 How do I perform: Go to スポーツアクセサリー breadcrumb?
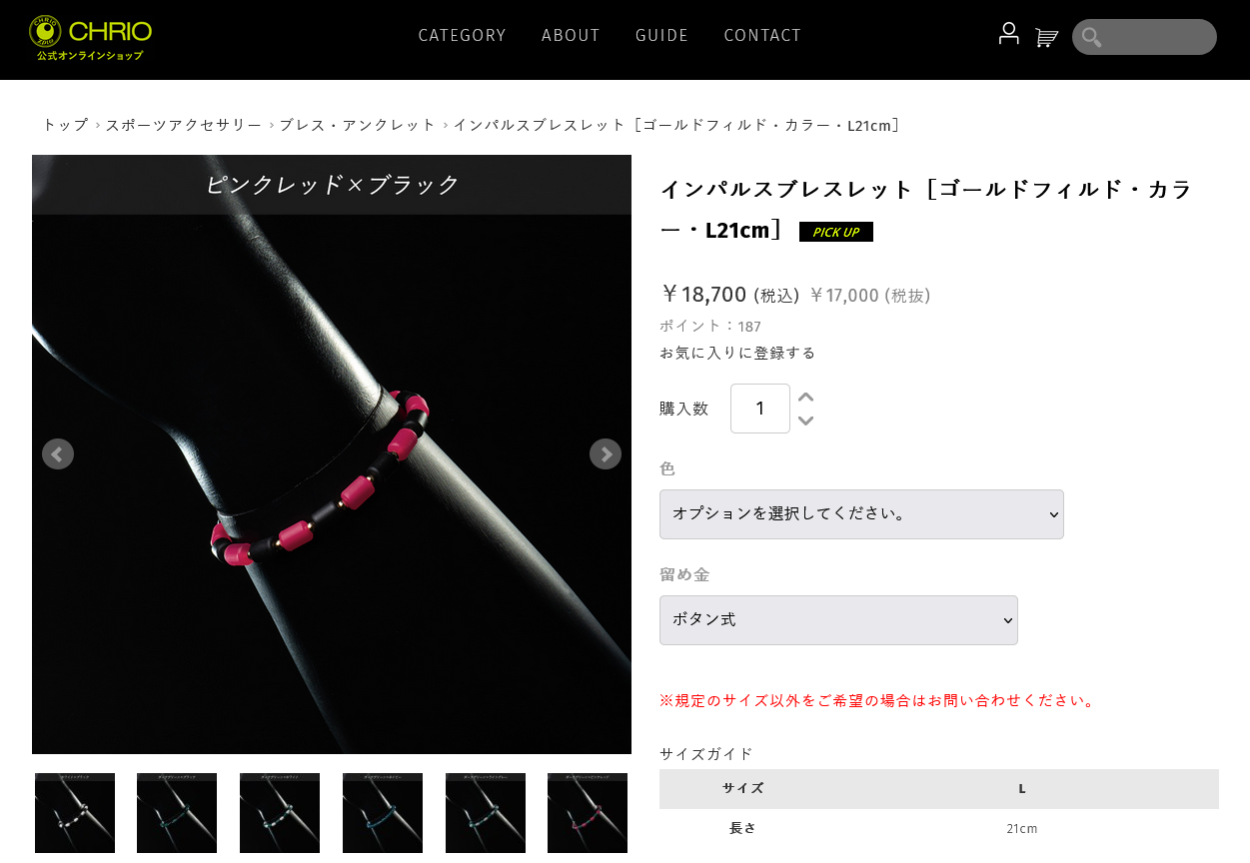184,125
